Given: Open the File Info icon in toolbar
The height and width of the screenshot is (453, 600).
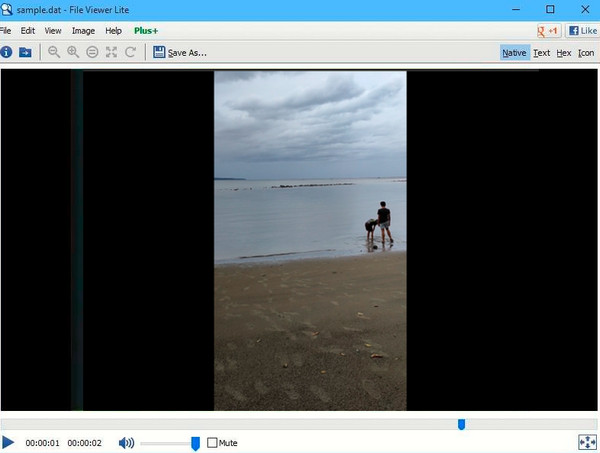Looking at the screenshot, I should coord(6,52).
